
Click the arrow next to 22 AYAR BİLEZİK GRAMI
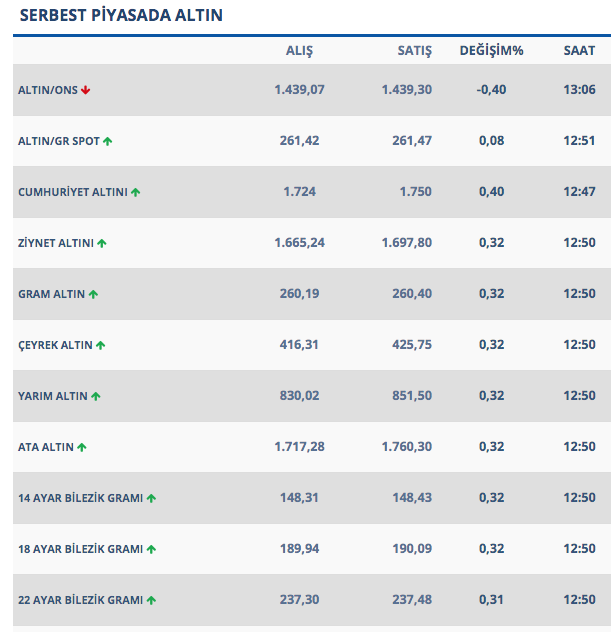(x=151, y=600)
